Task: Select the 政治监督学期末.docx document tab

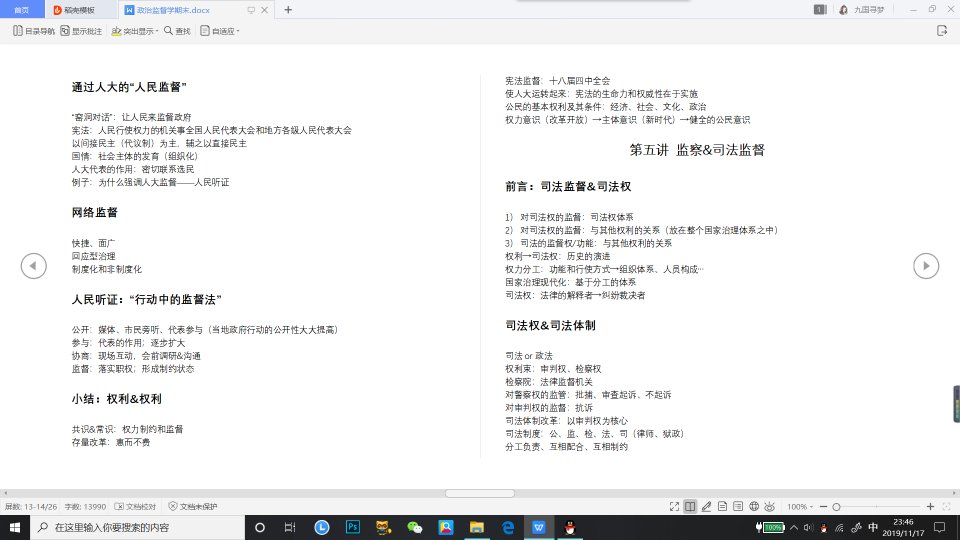Action: pyautogui.click(x=173, y=10)
